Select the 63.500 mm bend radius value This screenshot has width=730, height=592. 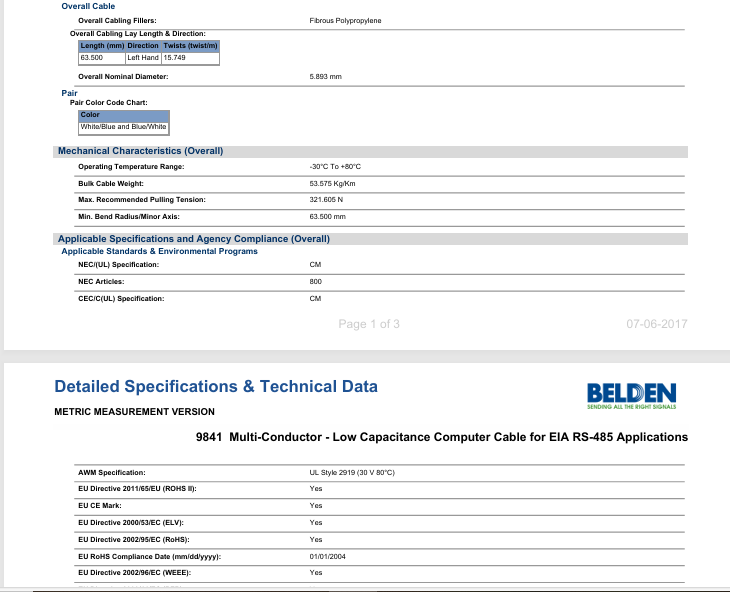click(327, 216)
